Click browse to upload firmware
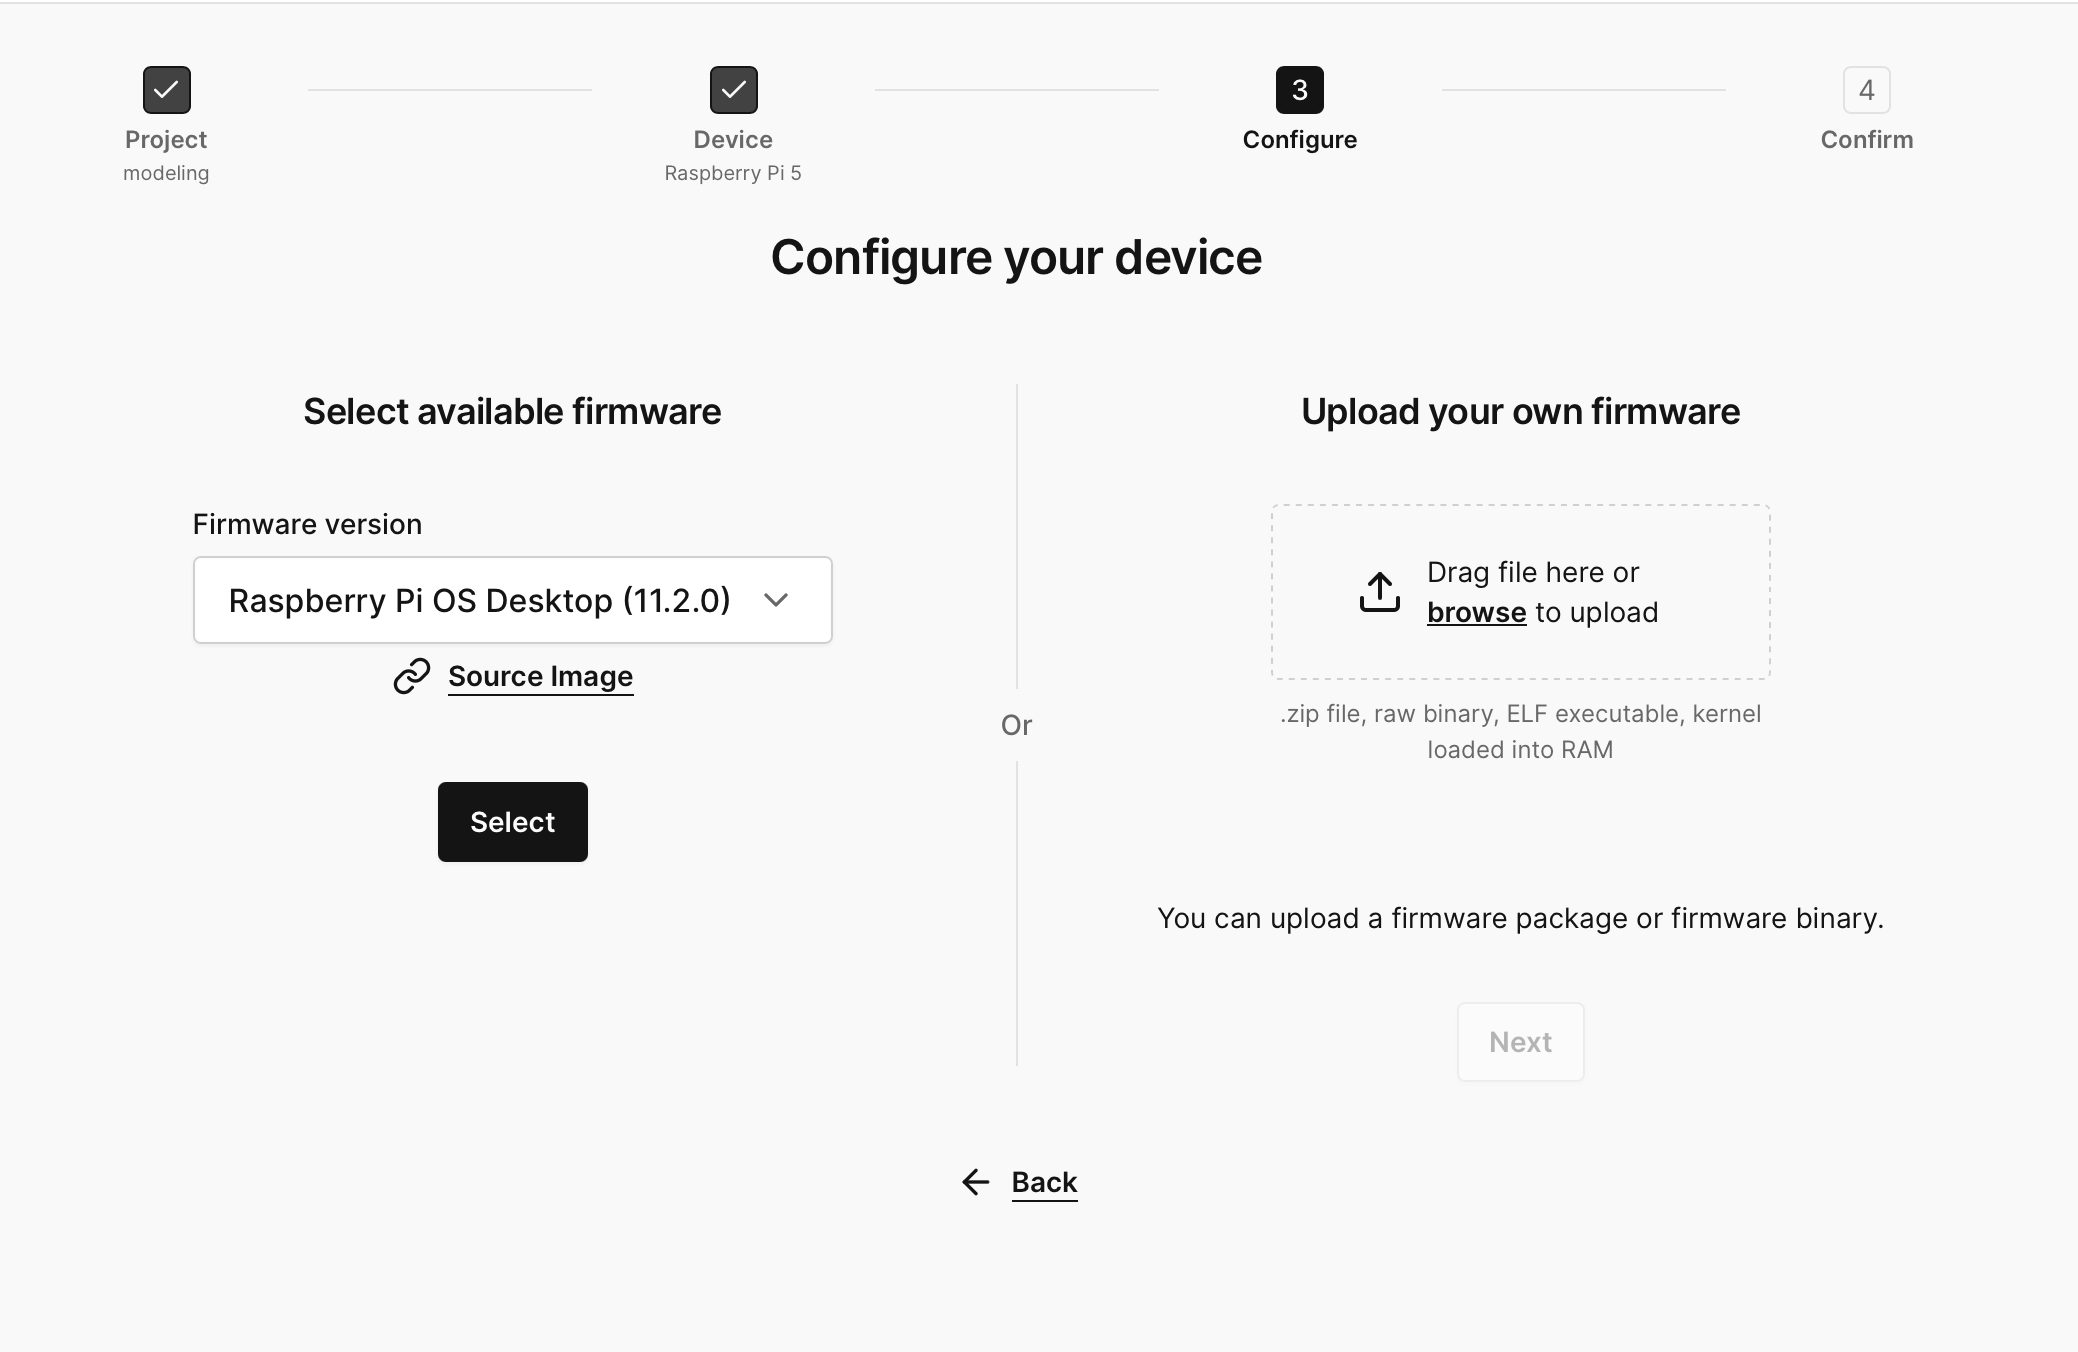The image size is (2078, 1352). [1476, 612]
